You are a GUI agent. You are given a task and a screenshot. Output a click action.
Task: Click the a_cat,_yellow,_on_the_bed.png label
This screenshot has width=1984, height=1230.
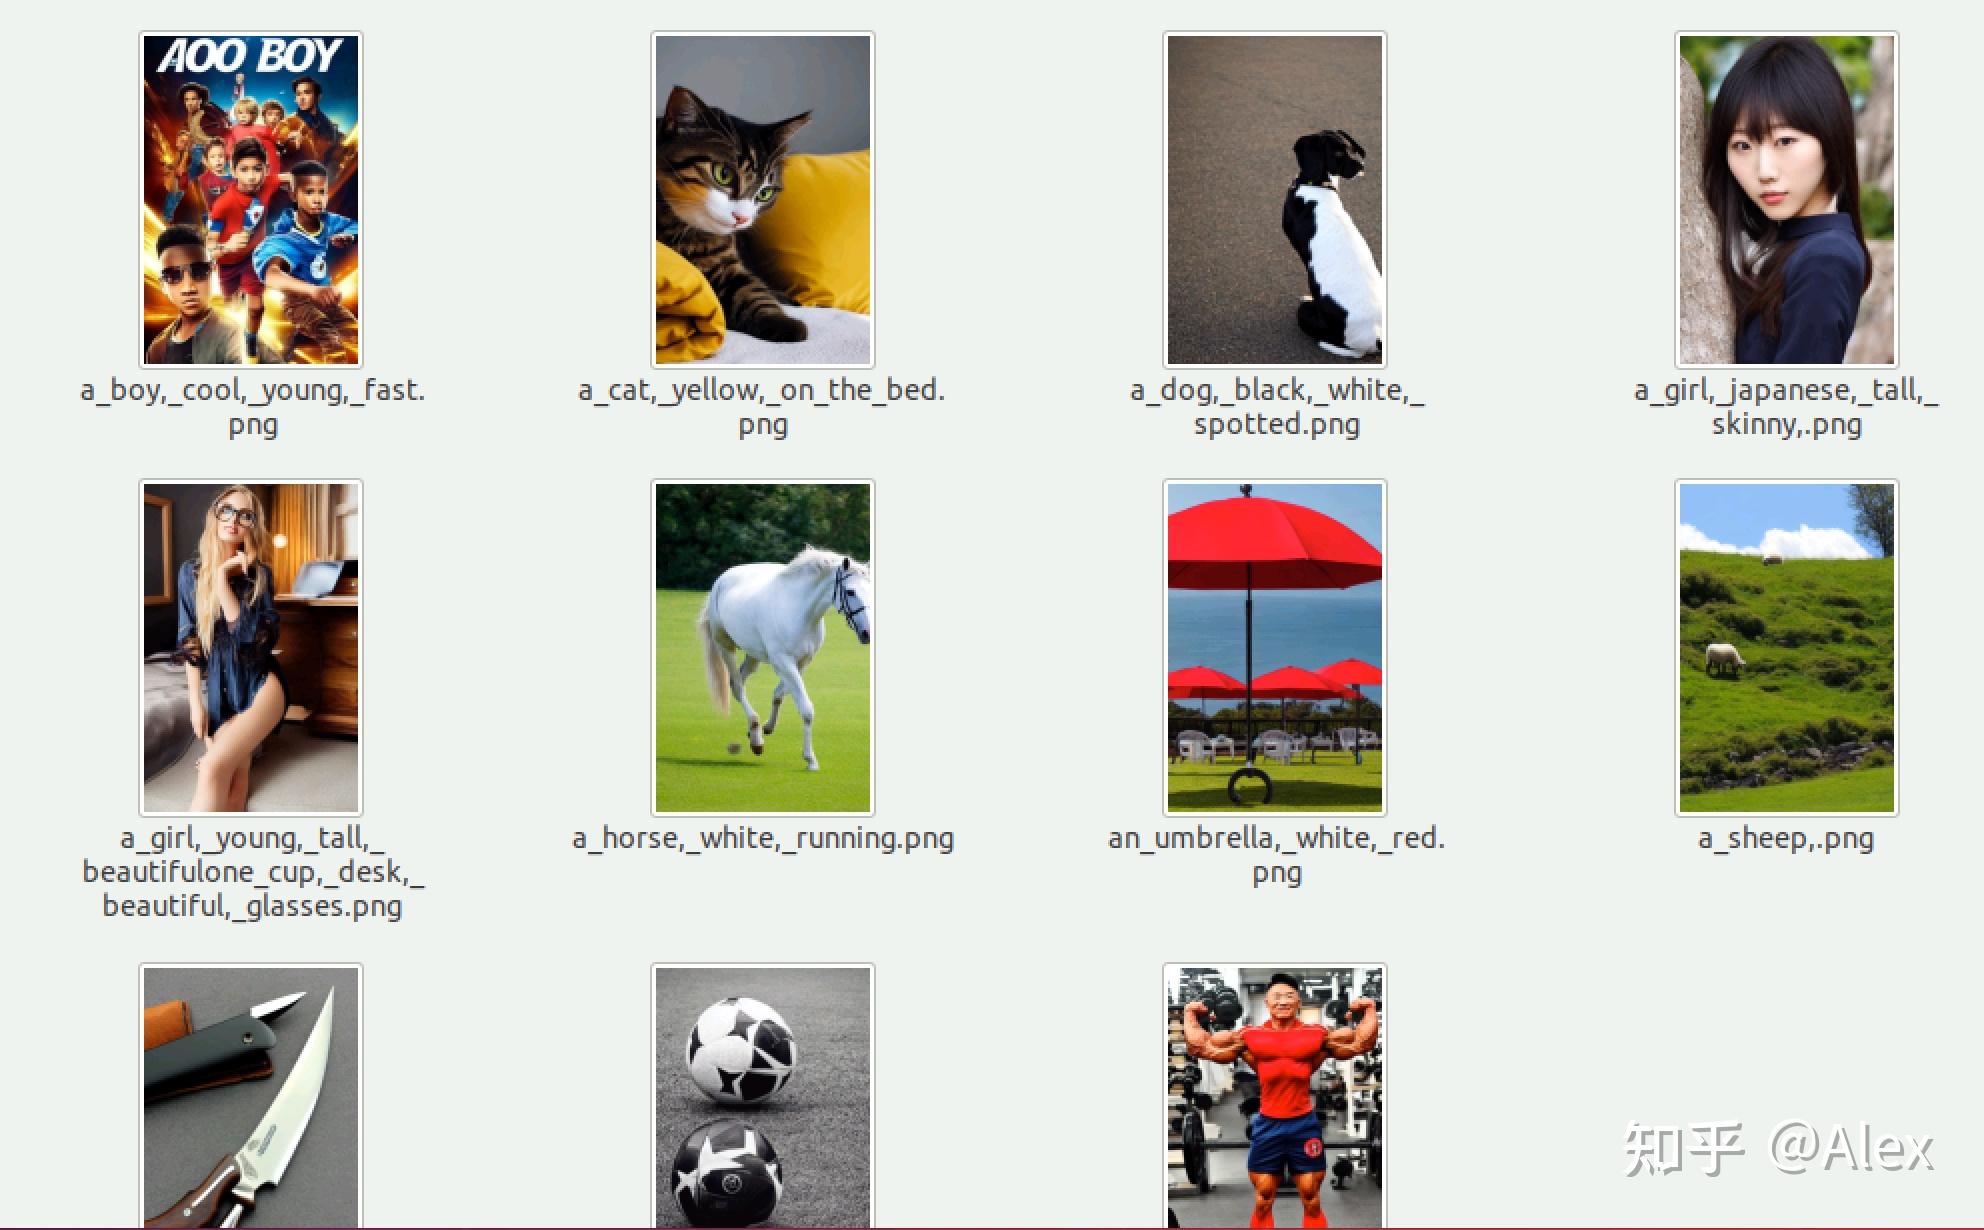[762, 407]
